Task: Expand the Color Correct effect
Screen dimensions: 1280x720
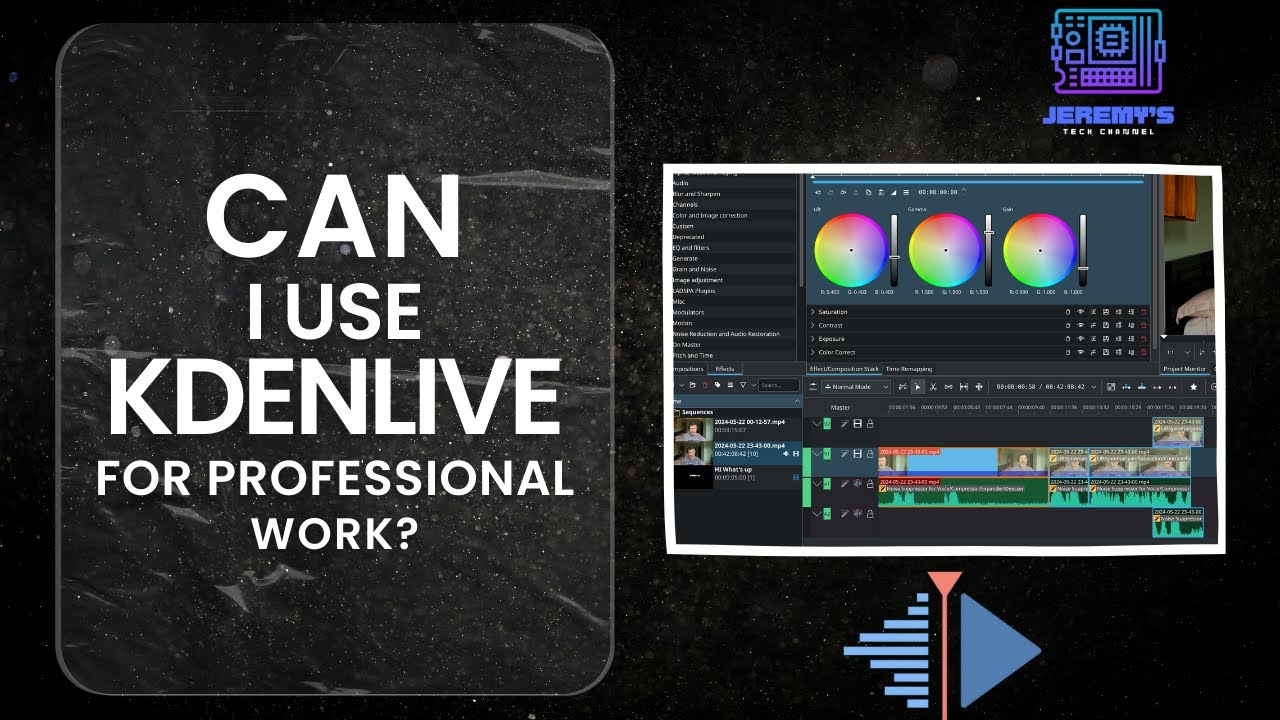Action: coord(813,352)
